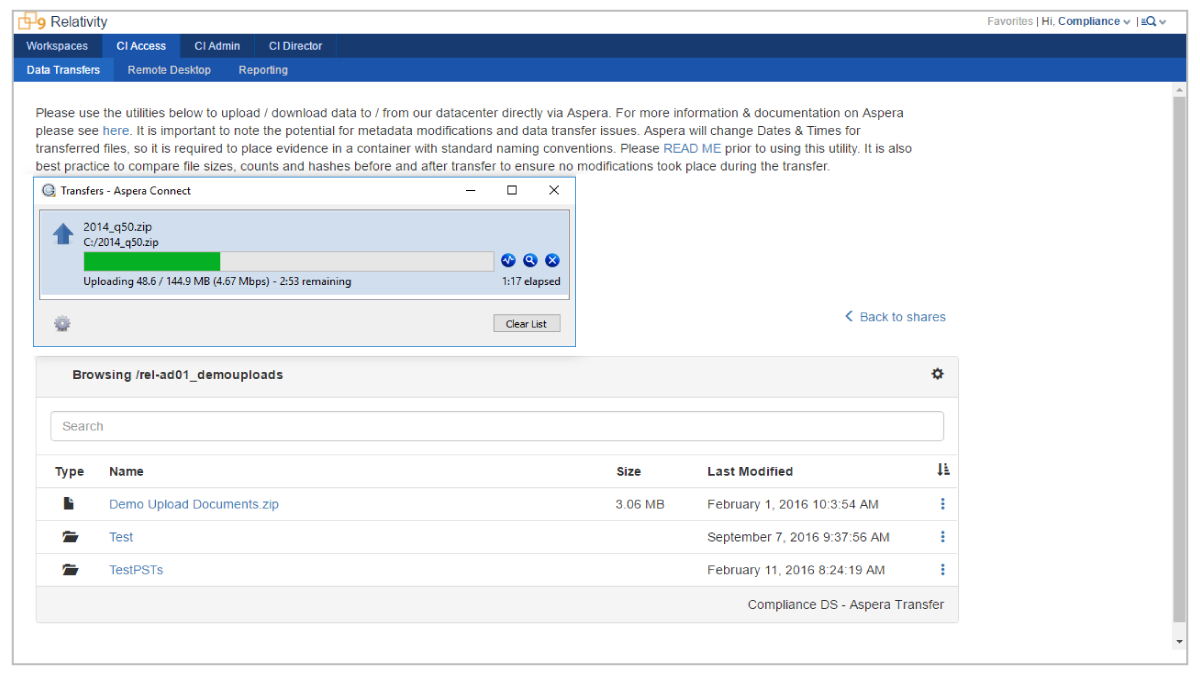
Task: Cancel the 2014_q50.zip transfer
Action: click(x=551, y=260)
